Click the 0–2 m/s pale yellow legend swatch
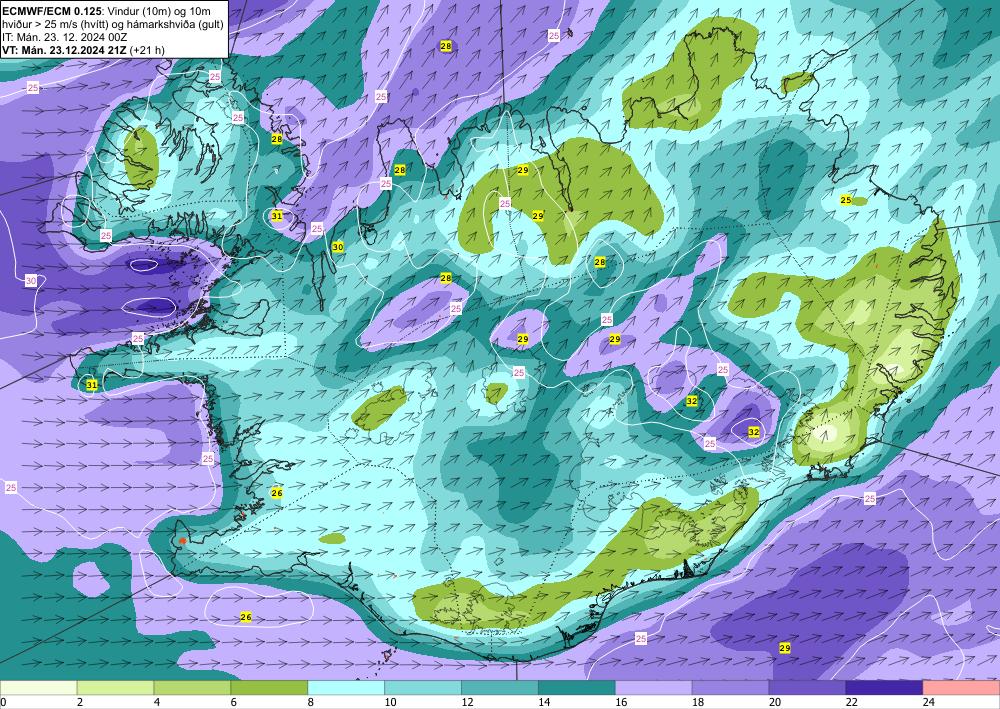1000x709 pixels. click(x=38, y=688)
